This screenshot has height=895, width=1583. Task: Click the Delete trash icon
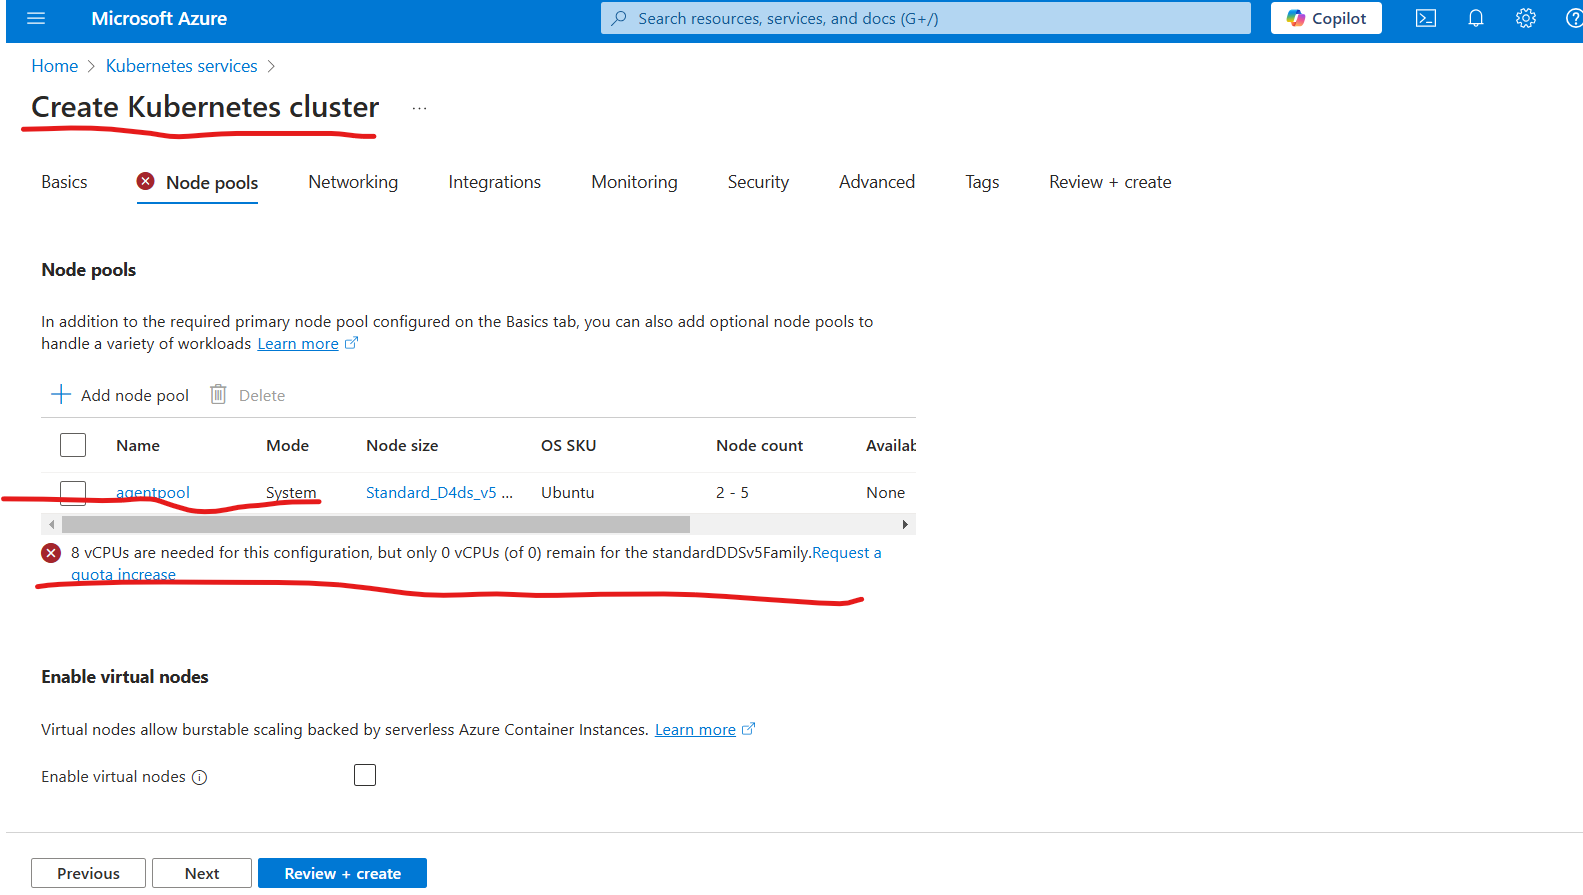pos(218,395)
